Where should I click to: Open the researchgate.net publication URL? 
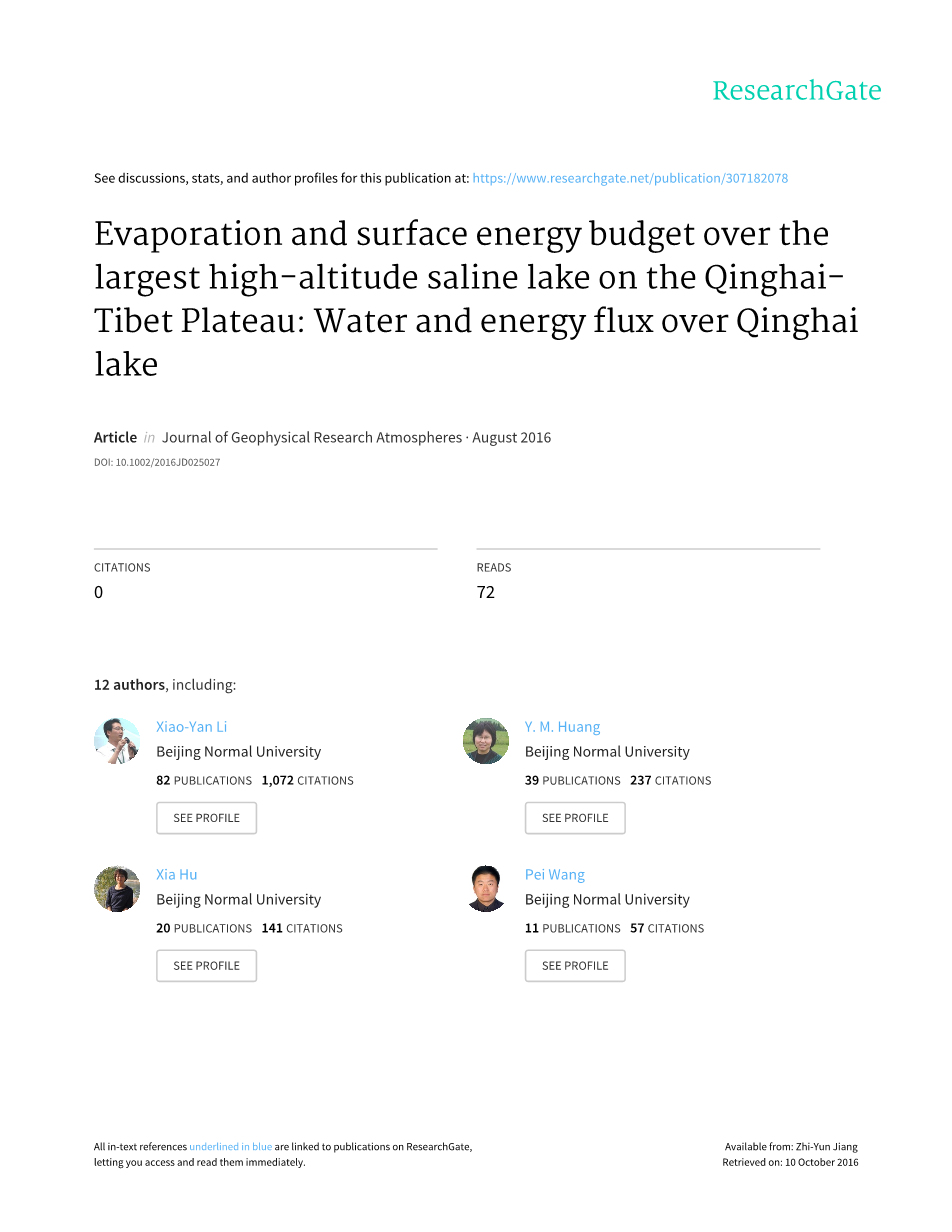tap(630, 178)
